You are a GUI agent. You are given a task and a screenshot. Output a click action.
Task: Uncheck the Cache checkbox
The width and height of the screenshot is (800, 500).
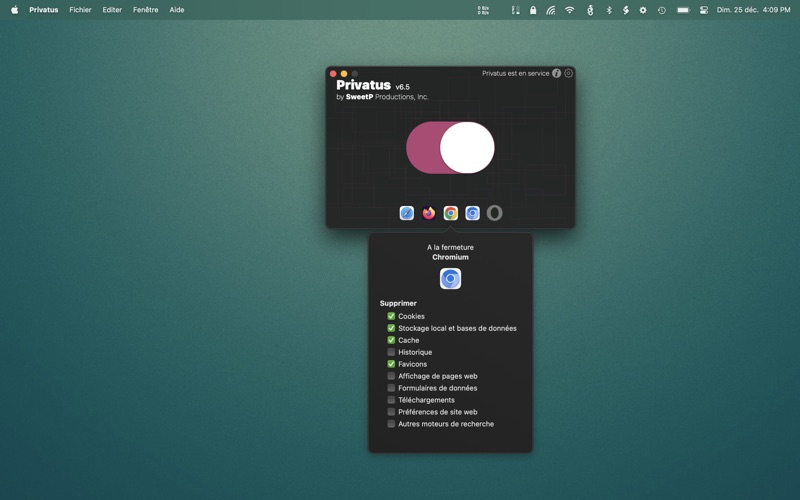pyautogui.click(x=391, y=340)
